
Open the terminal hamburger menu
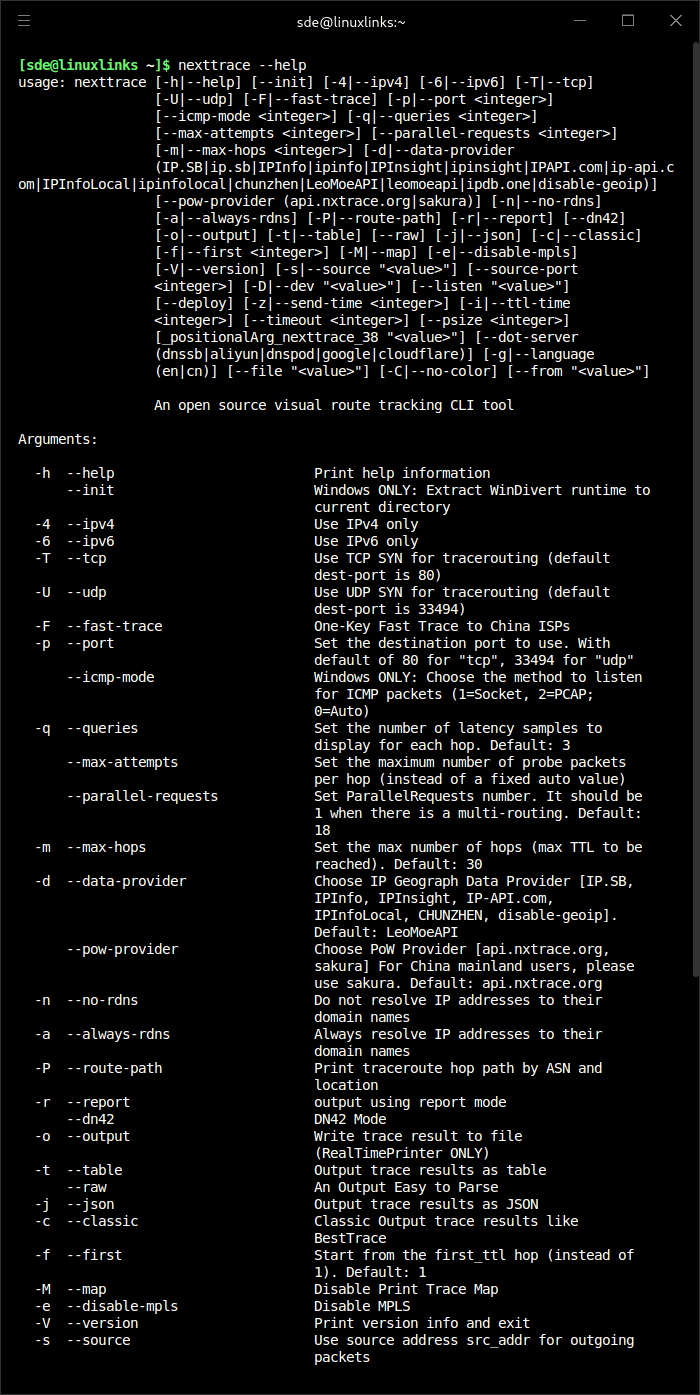pyautogui.click(x=24, y=20)
